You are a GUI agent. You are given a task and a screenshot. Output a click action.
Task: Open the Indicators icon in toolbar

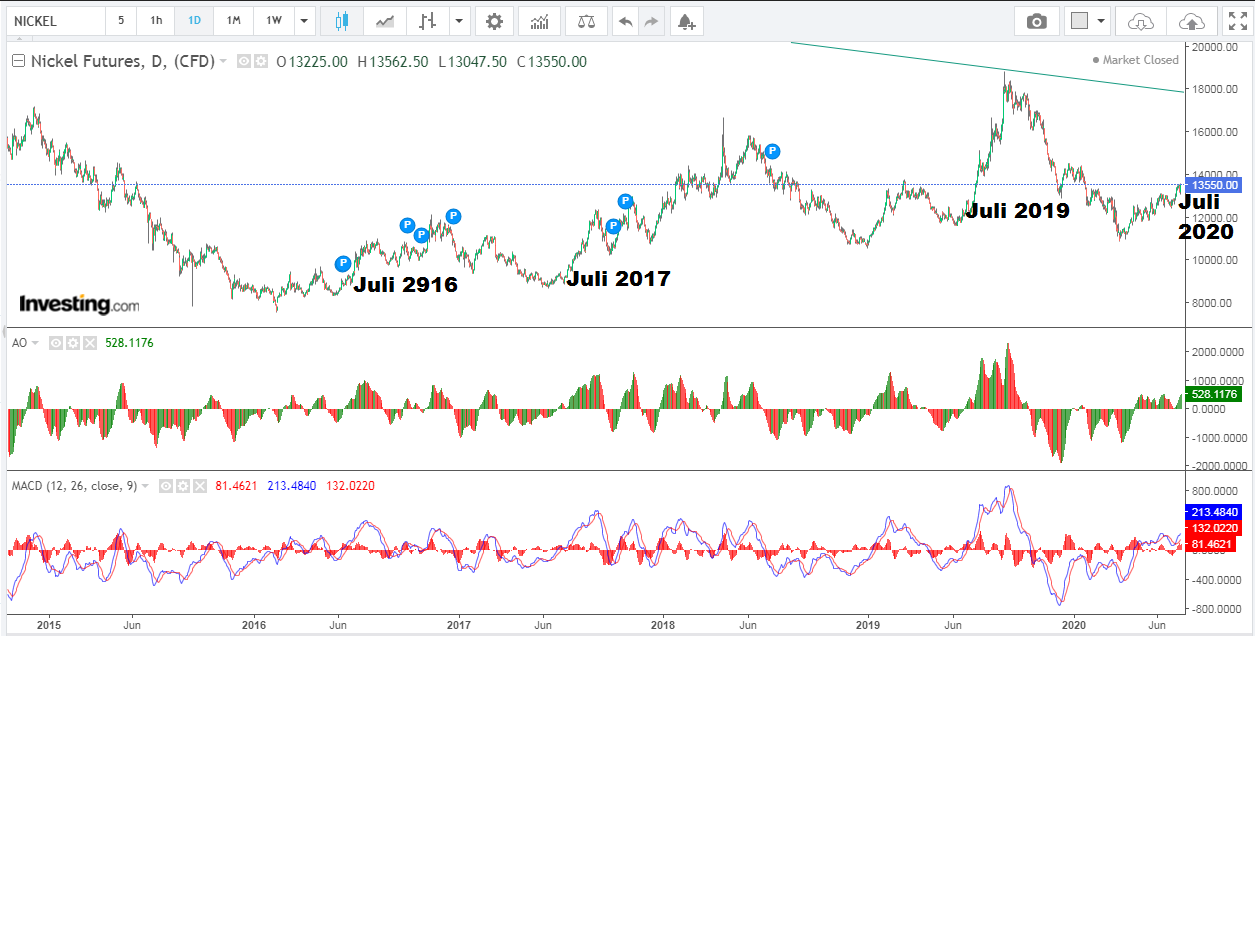539,21
